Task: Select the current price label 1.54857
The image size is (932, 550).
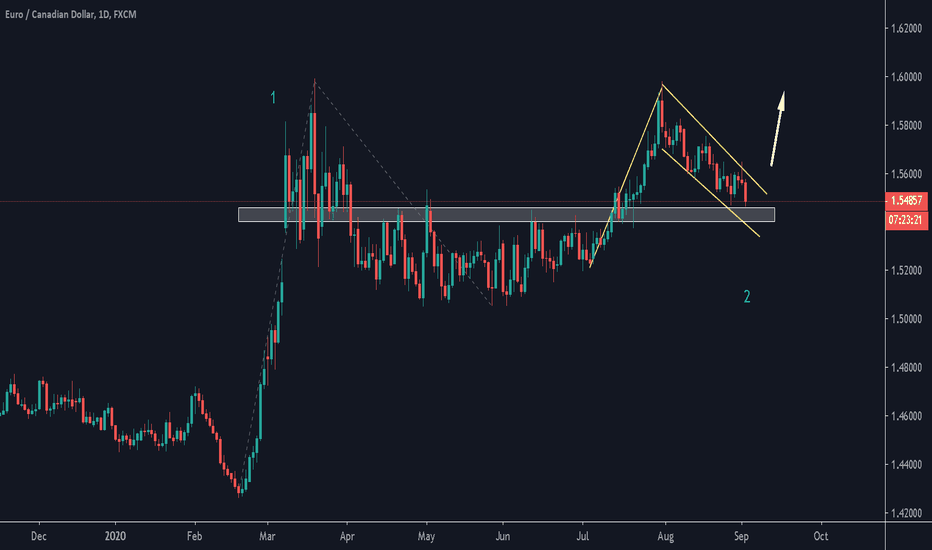Action: pos(906,201)
